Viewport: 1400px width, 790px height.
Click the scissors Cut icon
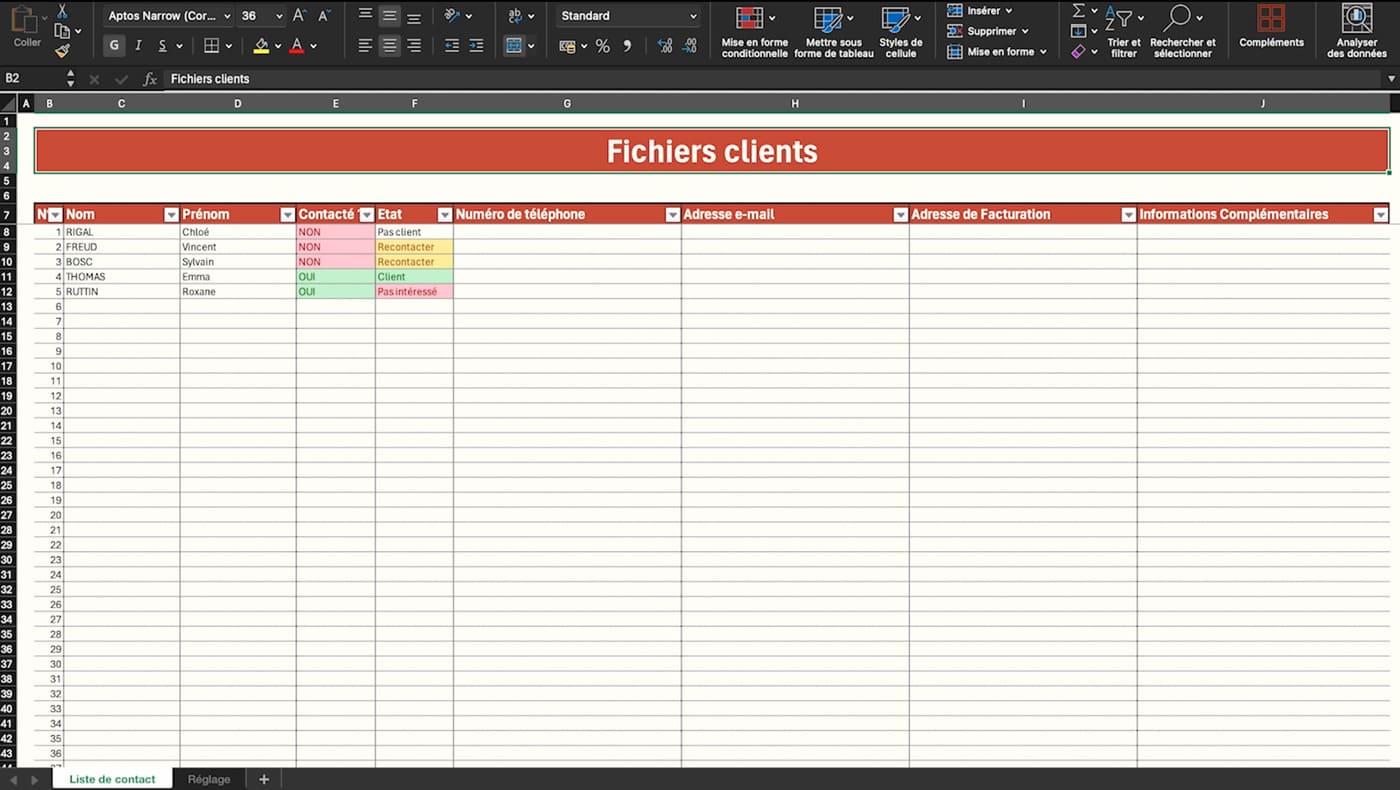point(62,11)
